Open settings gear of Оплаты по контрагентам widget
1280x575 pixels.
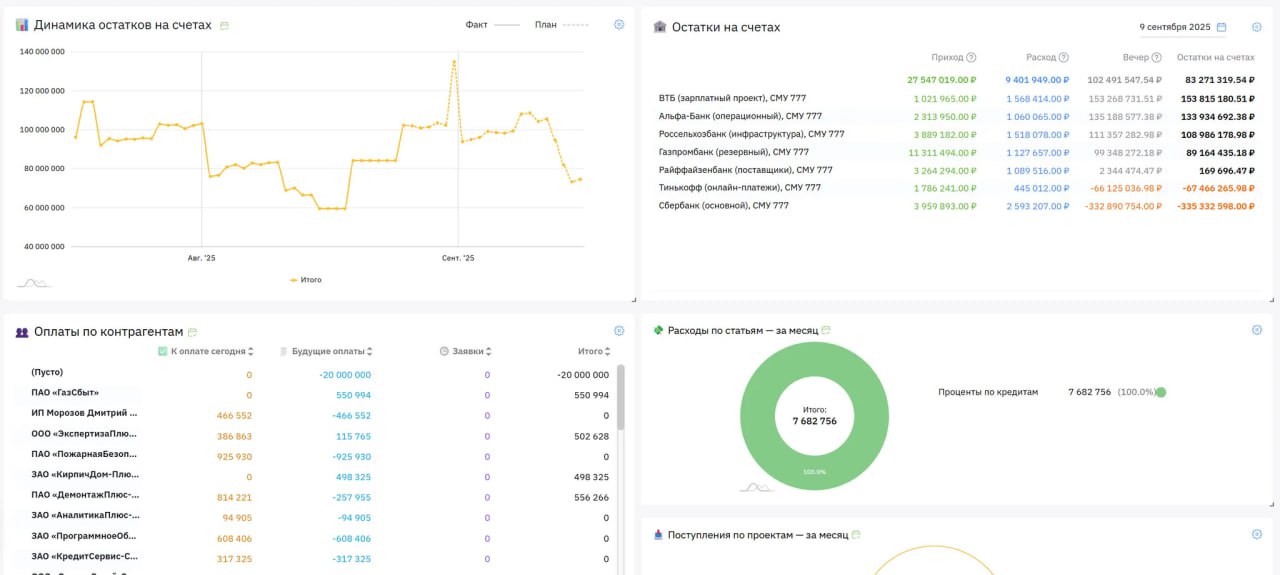[x=619, y=331]
